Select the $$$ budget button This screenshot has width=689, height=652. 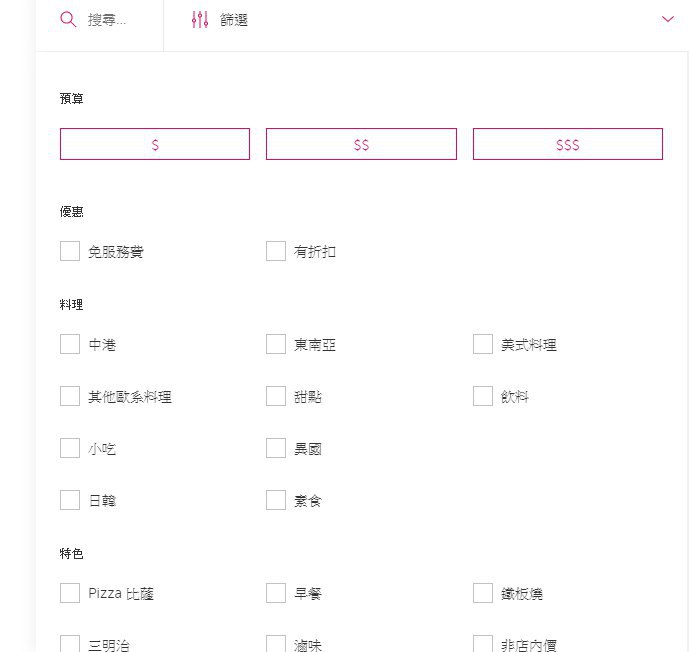pyautogui.click(x=567, y=144)
